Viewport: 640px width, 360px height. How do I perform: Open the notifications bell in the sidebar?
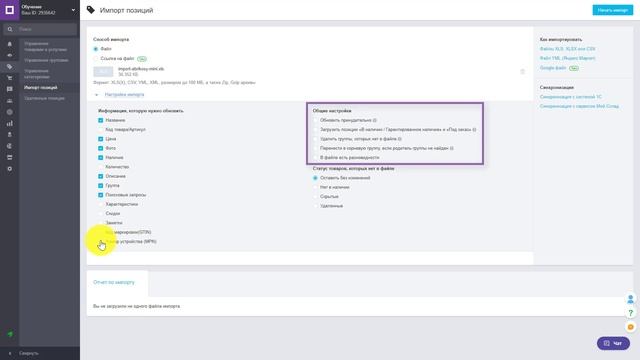(9, 44)
